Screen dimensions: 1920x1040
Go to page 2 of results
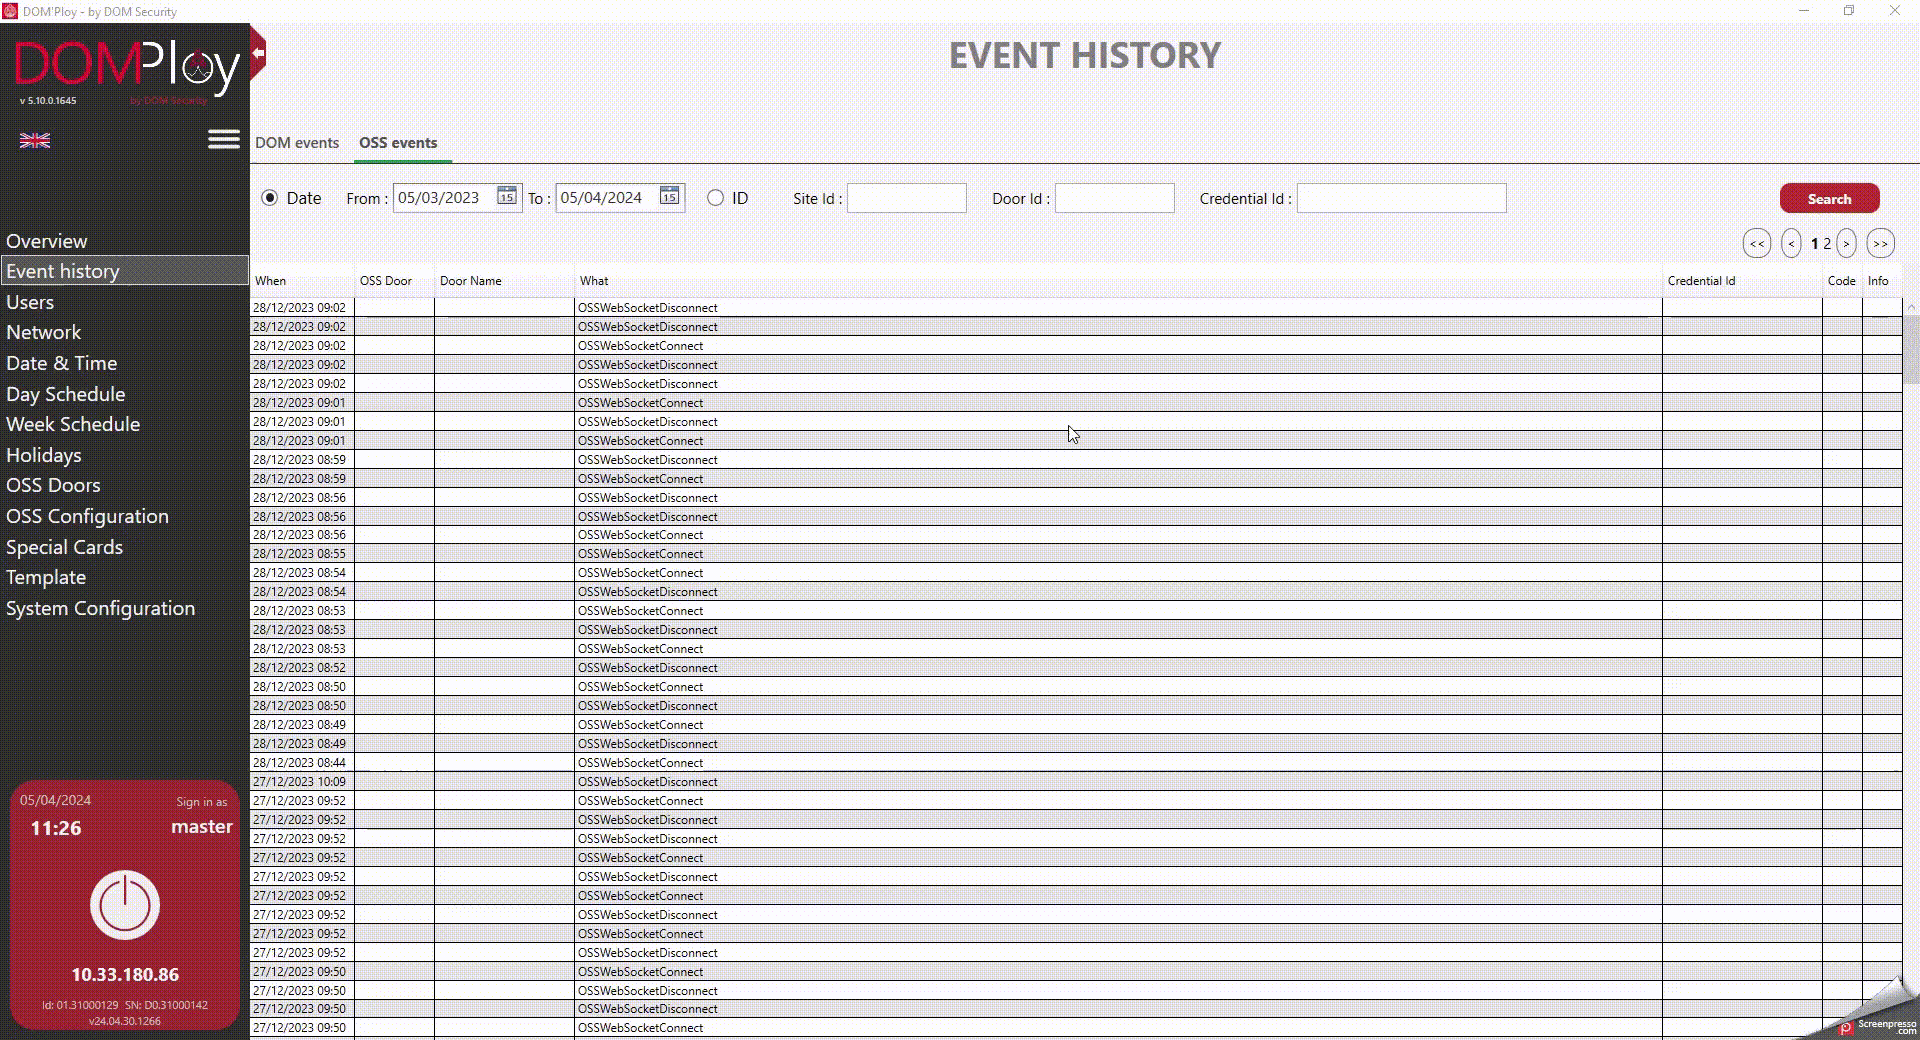point(1827,243)
